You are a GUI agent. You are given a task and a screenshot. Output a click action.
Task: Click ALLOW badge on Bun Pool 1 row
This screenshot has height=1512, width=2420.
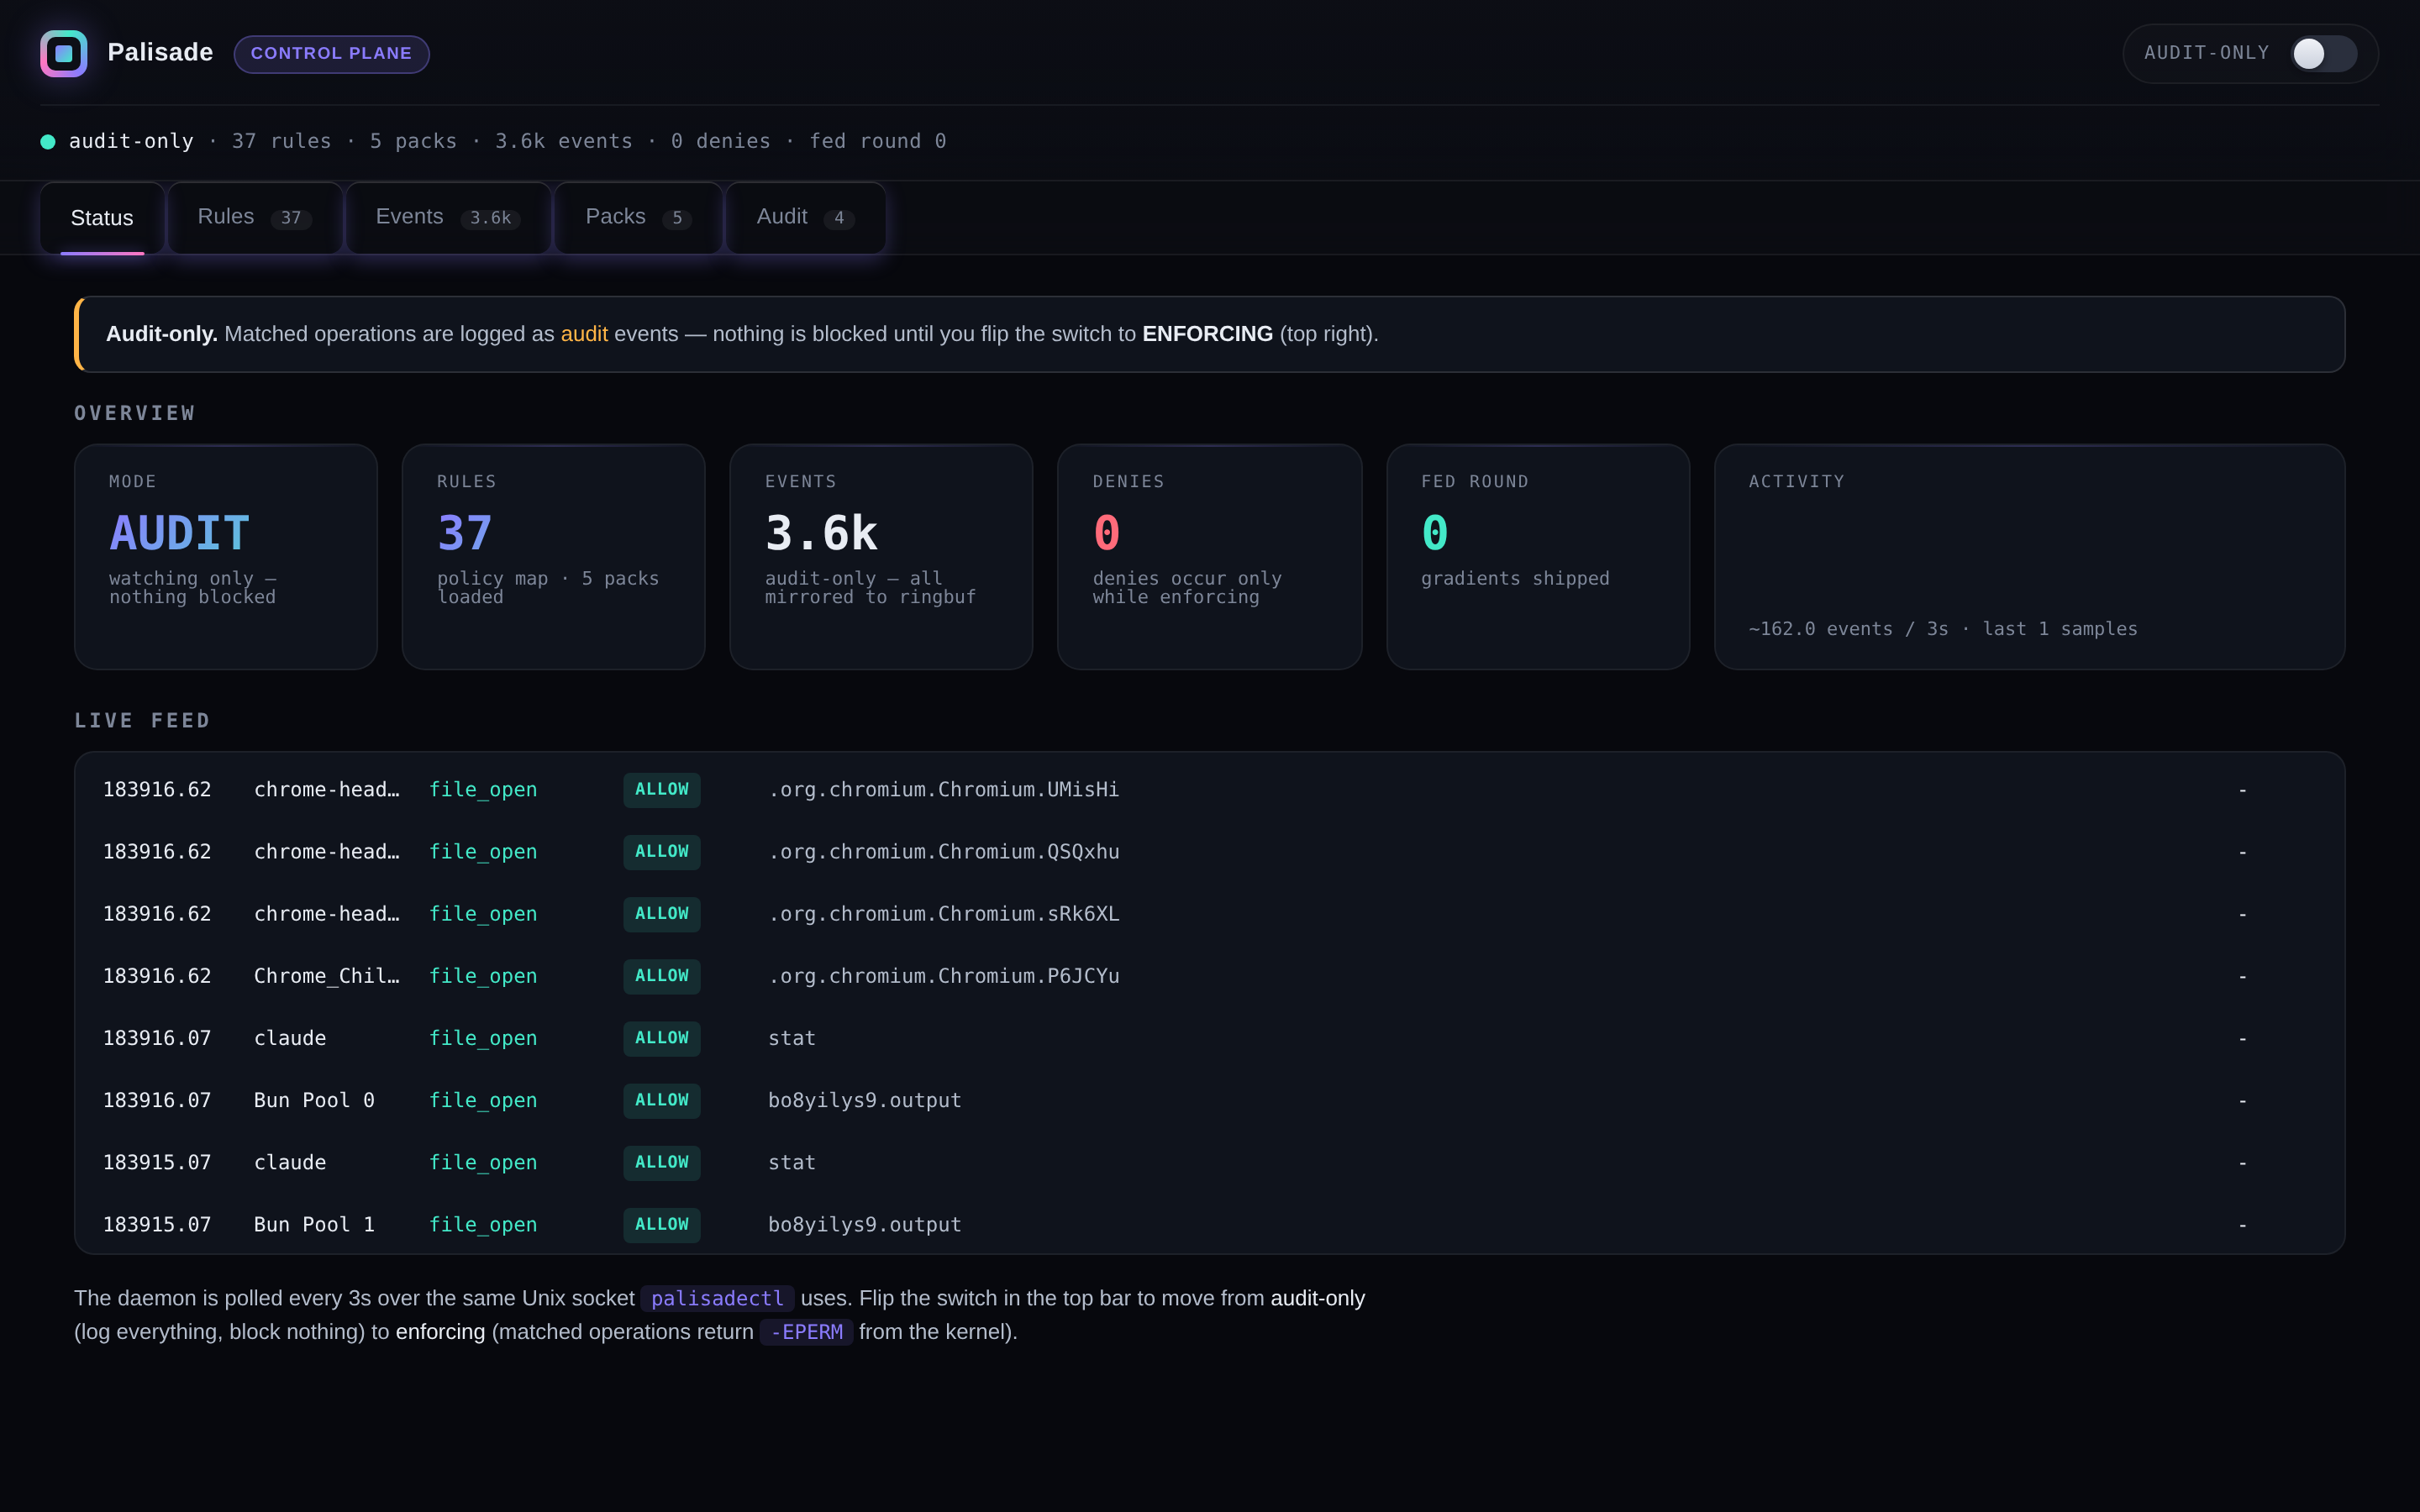662,1225
